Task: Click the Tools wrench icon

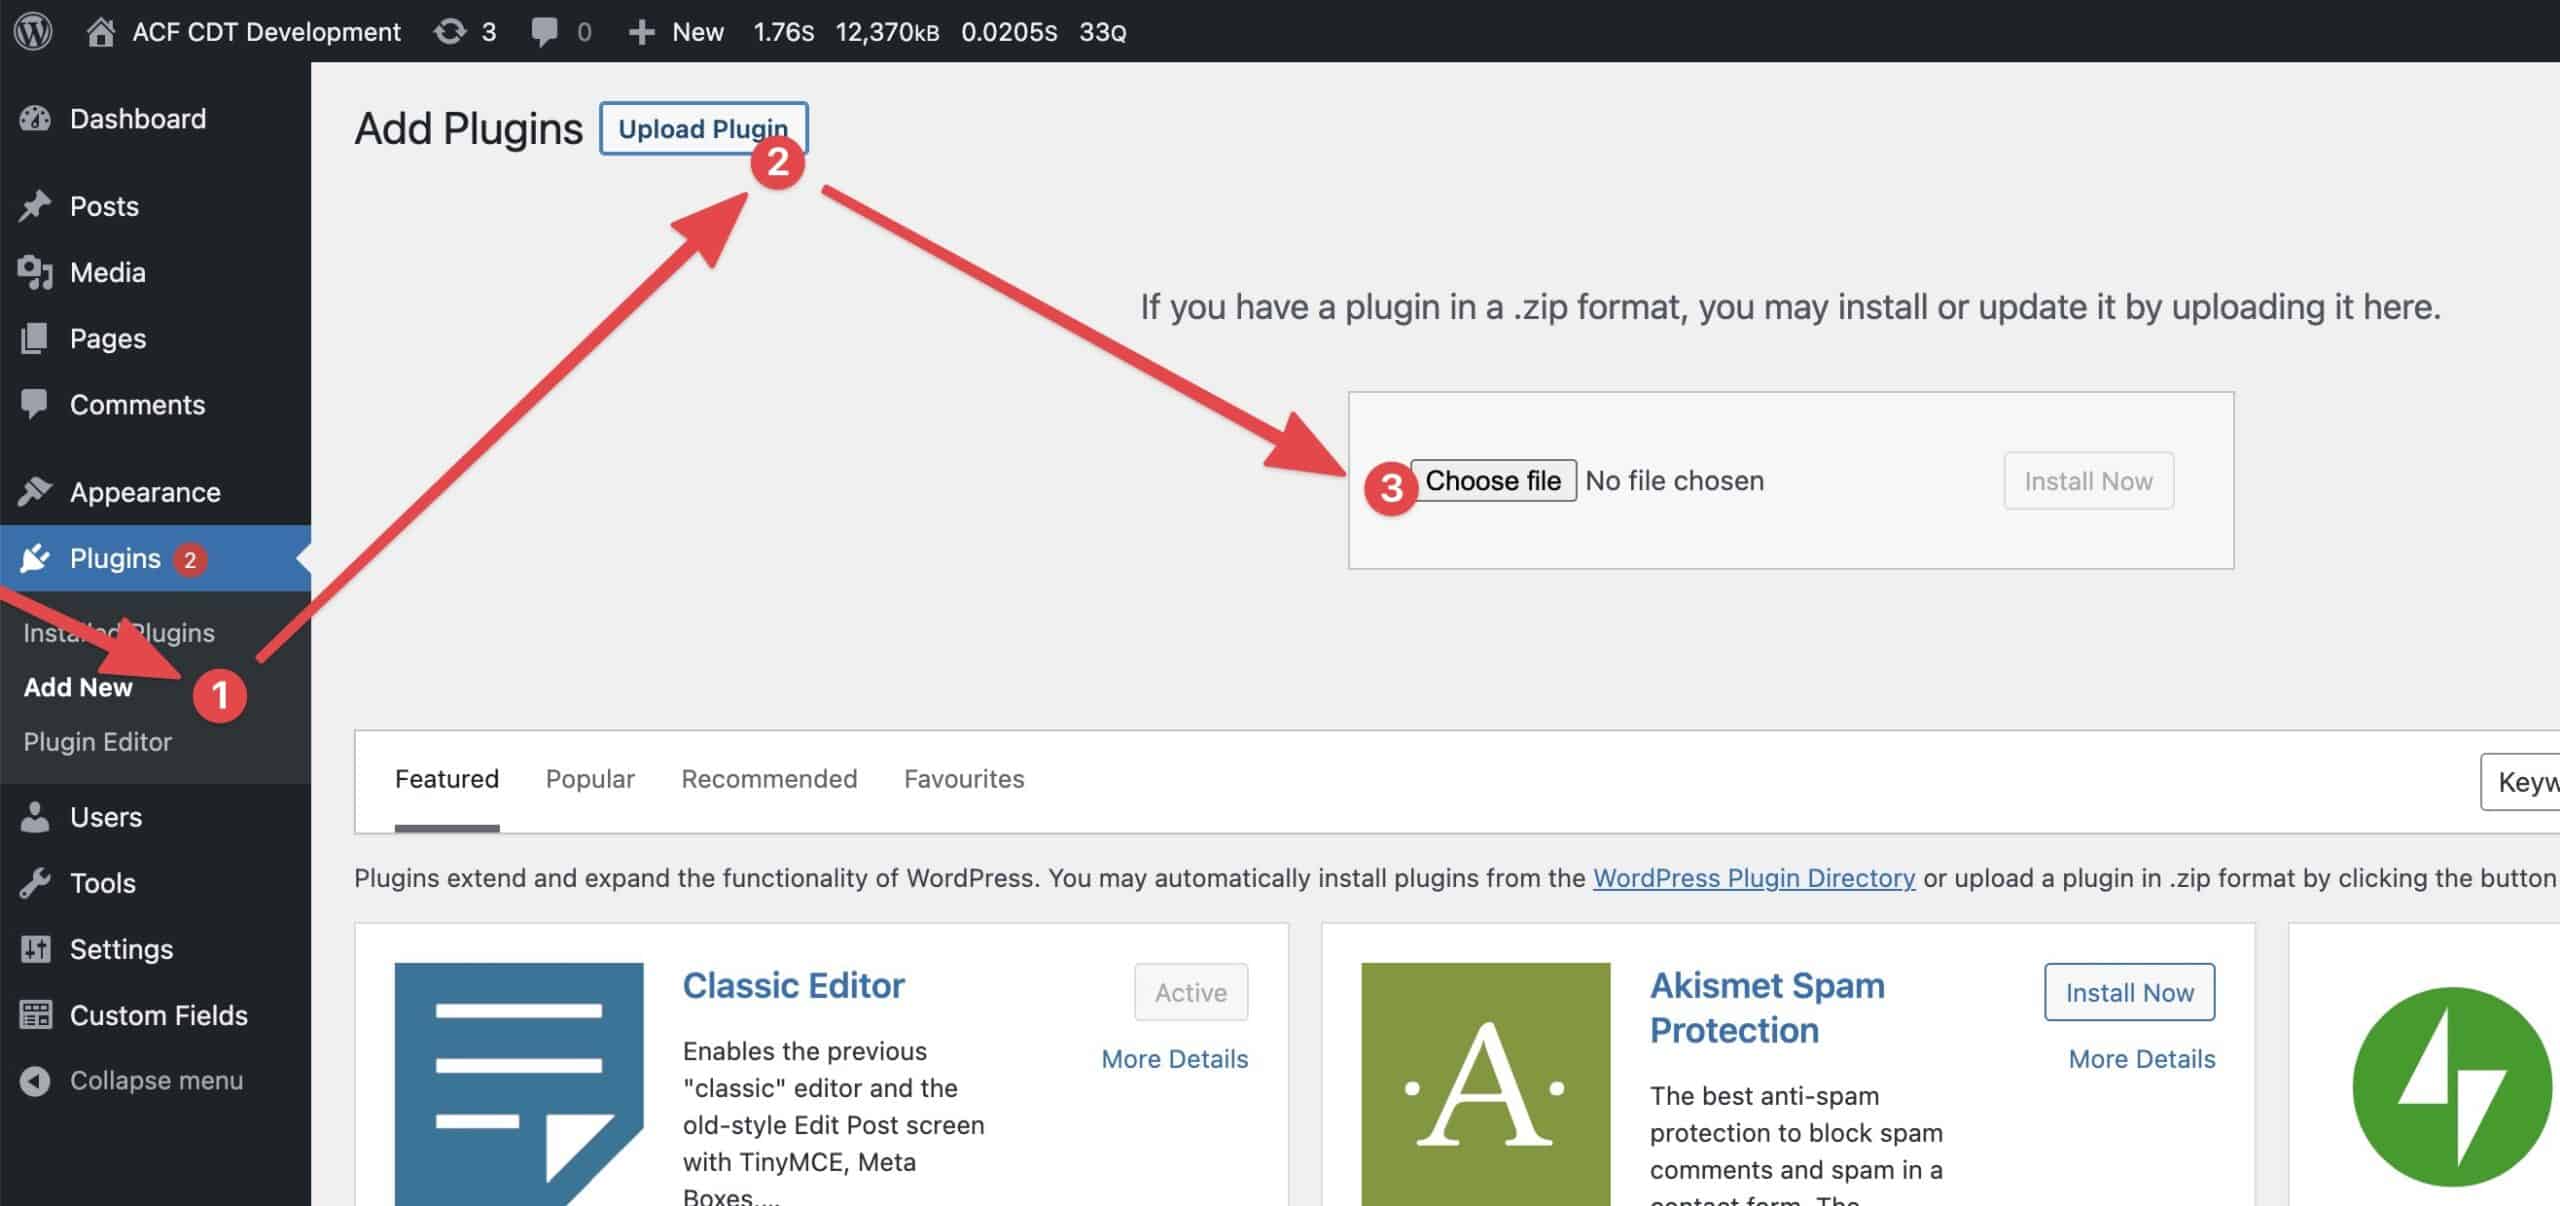Action: tap(35, 883)
